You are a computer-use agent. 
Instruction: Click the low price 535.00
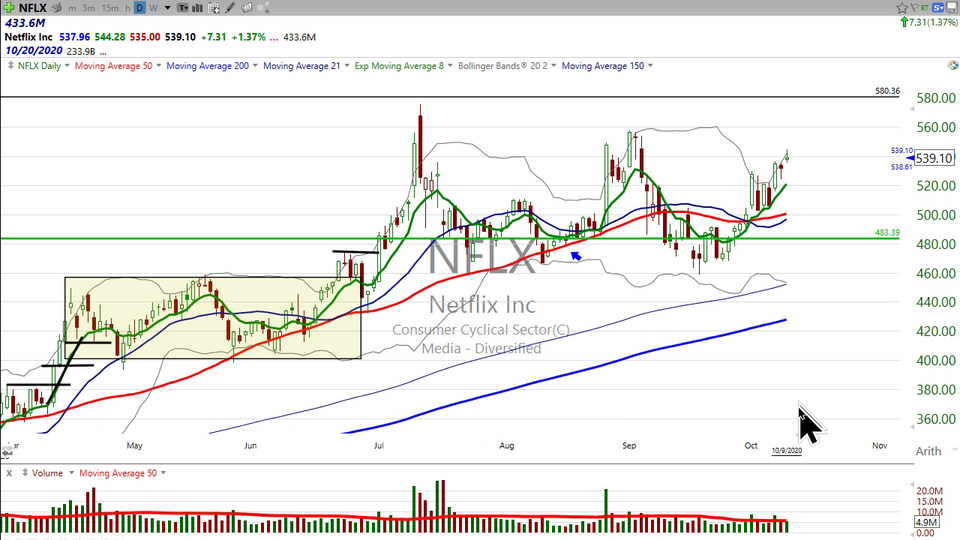click(144, 37)
